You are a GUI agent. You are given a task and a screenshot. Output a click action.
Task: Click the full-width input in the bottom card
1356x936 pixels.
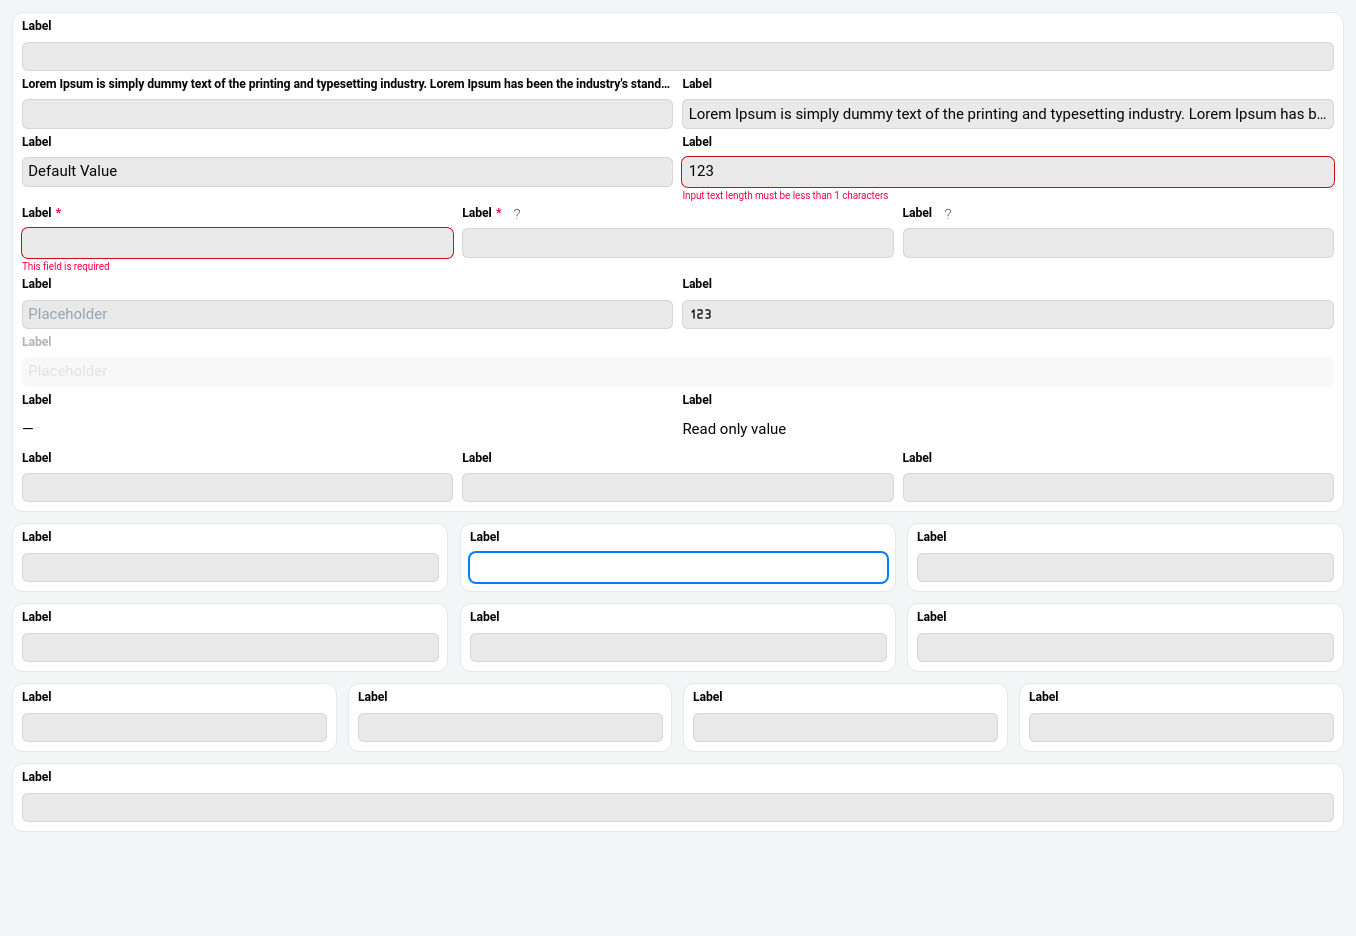point(677,807)
